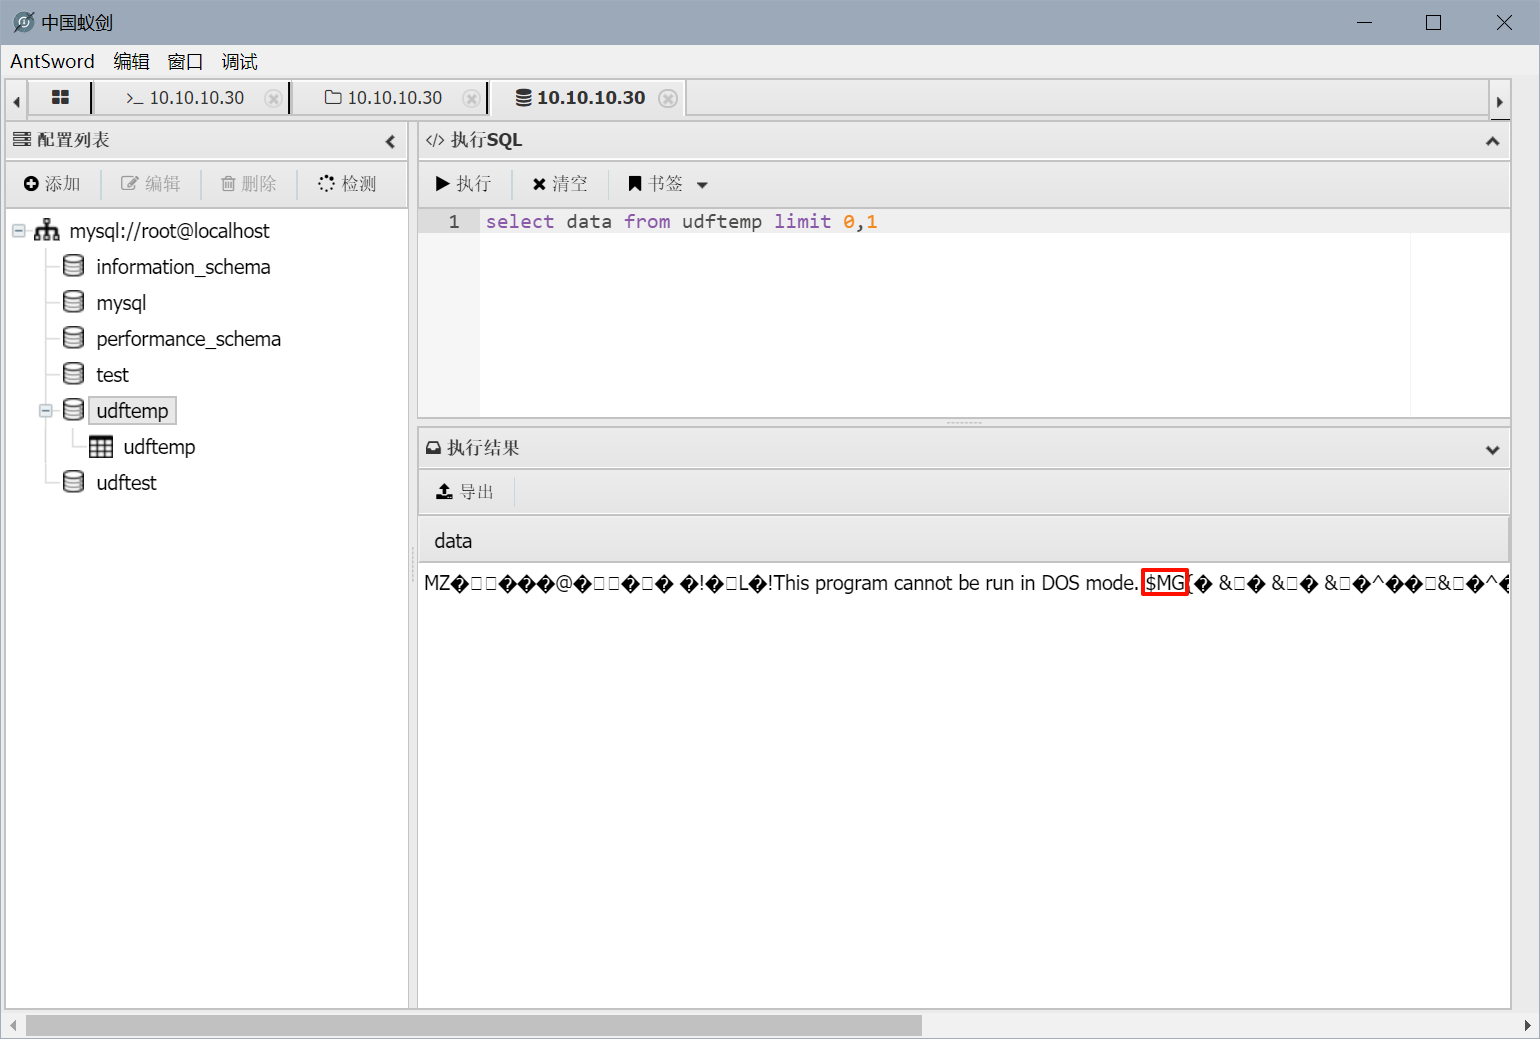The width and height of the screenshot is (1540, 1039).
Task: Collapse the configuration list panel
Action: [390, 141]
